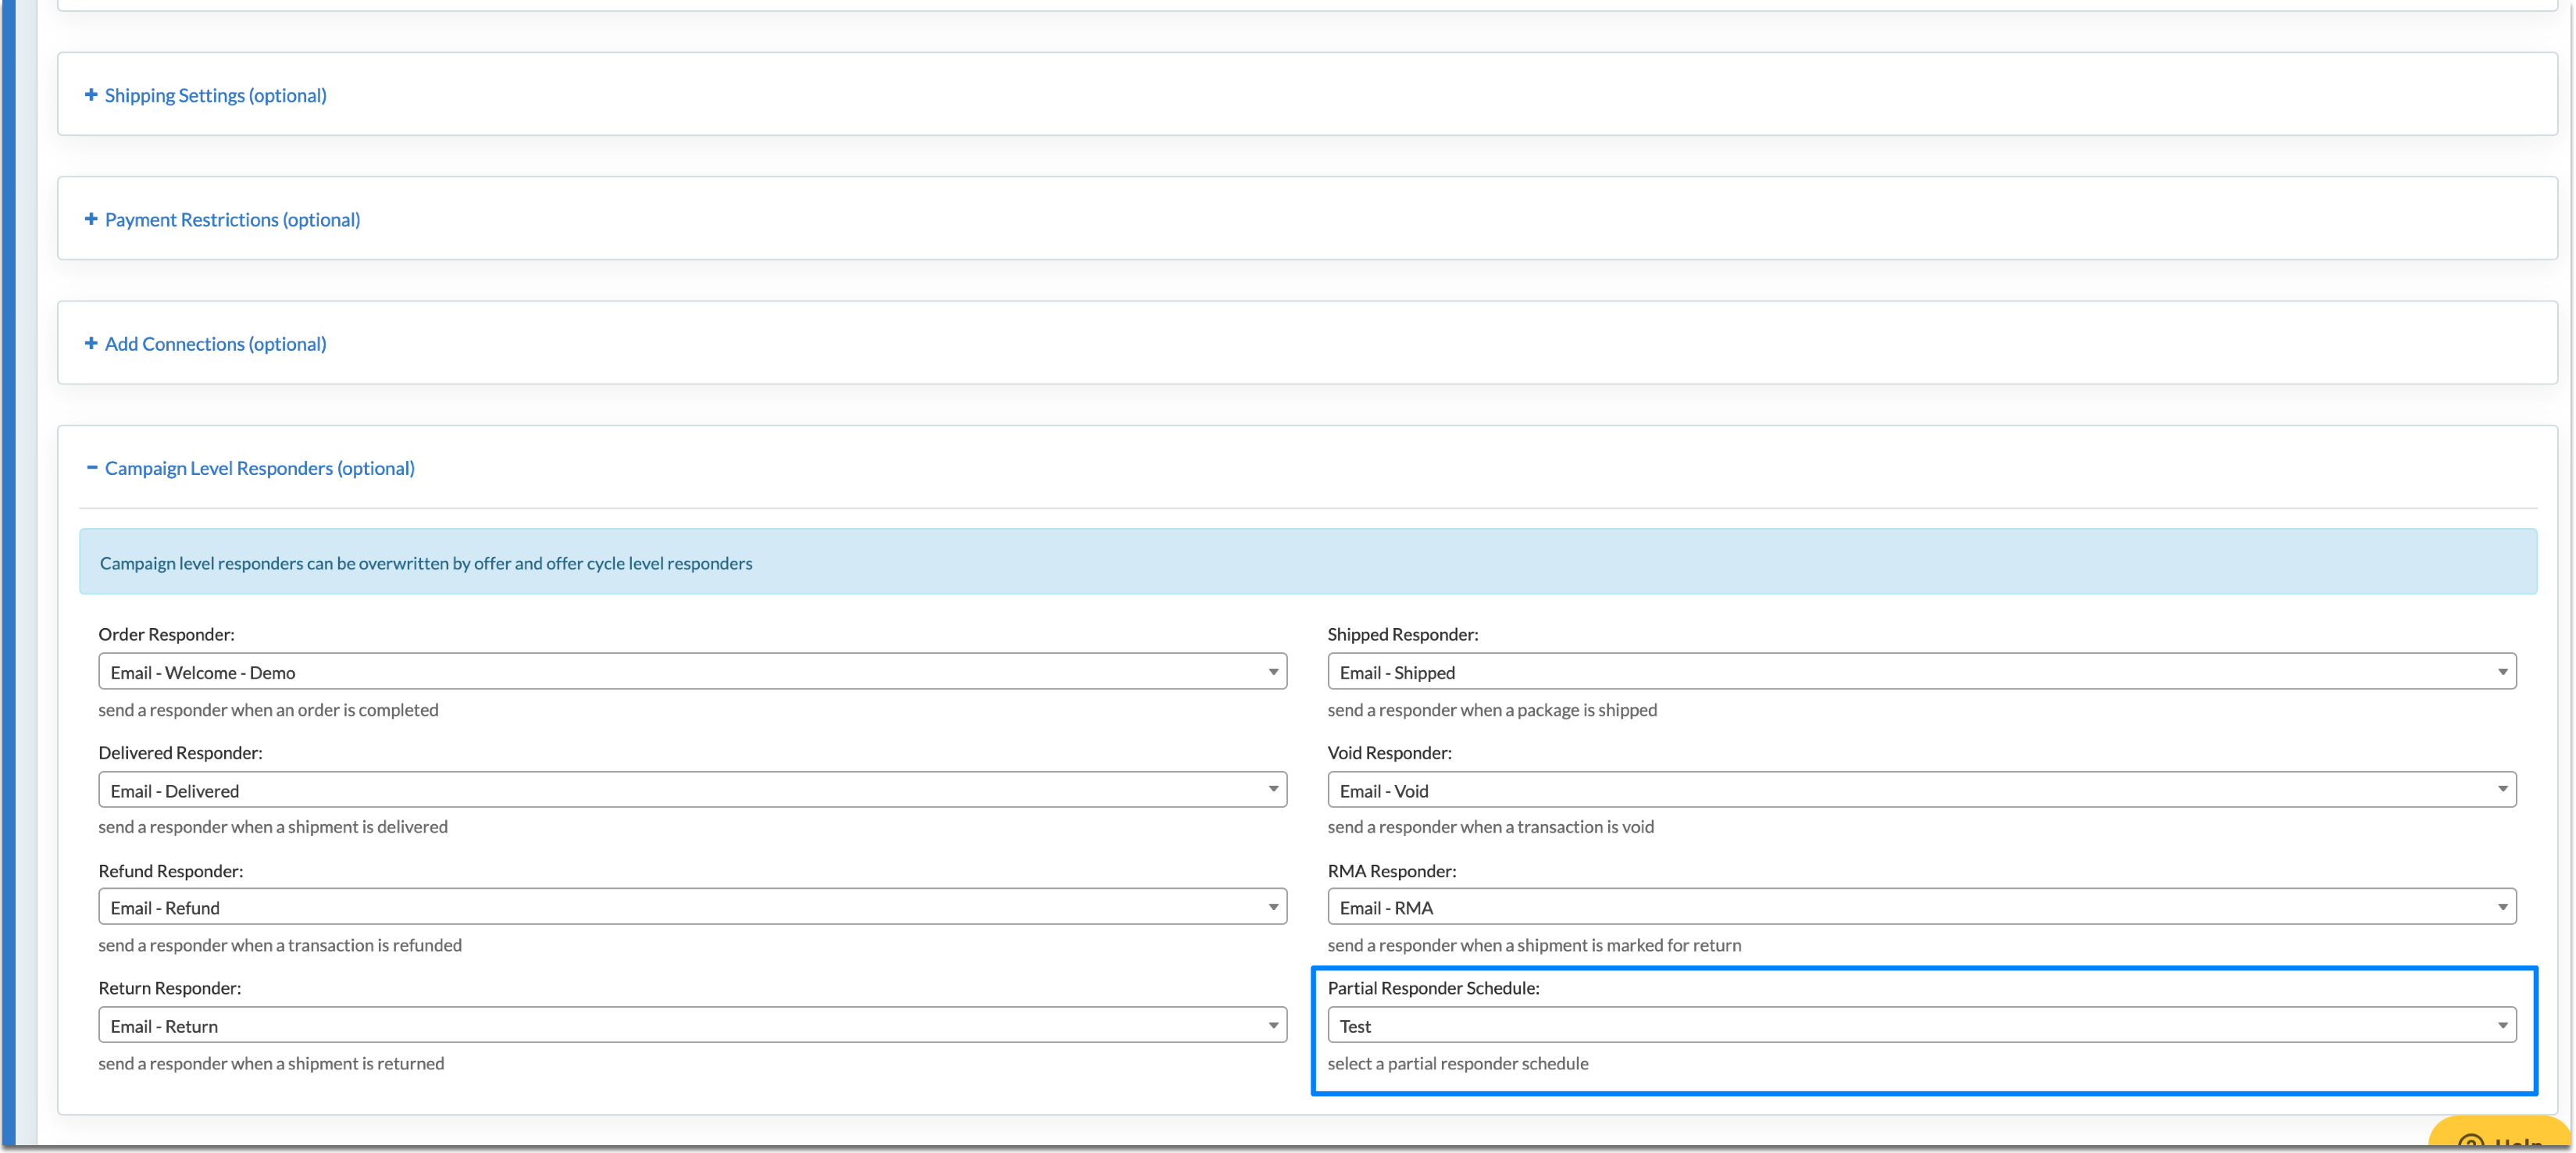Click minus icon beside Campaign Level Responders
This screenshot has height=1153, width=2576.
tap(91, 468)
